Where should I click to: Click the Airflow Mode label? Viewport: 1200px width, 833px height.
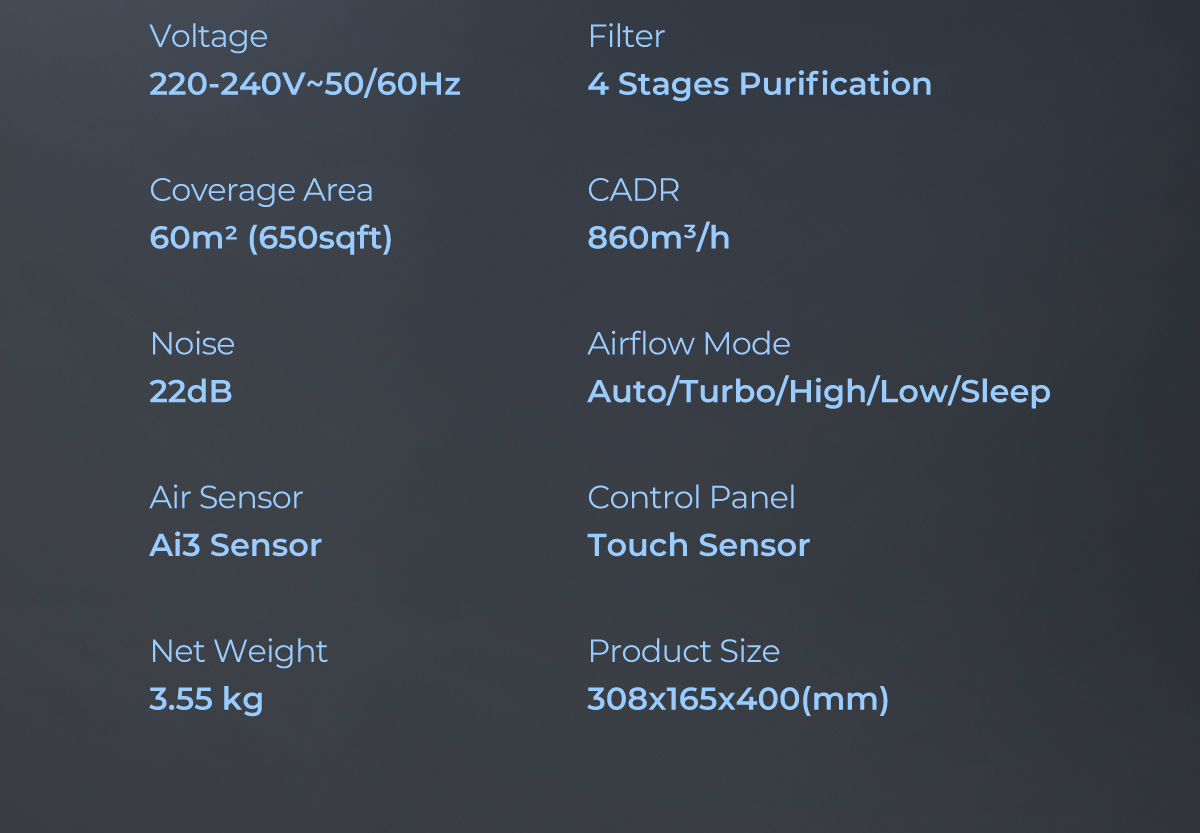(689, 344)
